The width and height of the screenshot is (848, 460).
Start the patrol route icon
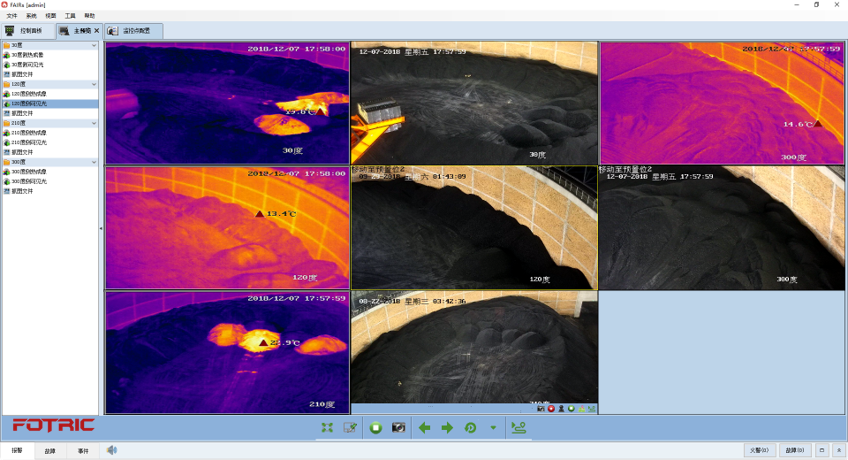point(519,428)
